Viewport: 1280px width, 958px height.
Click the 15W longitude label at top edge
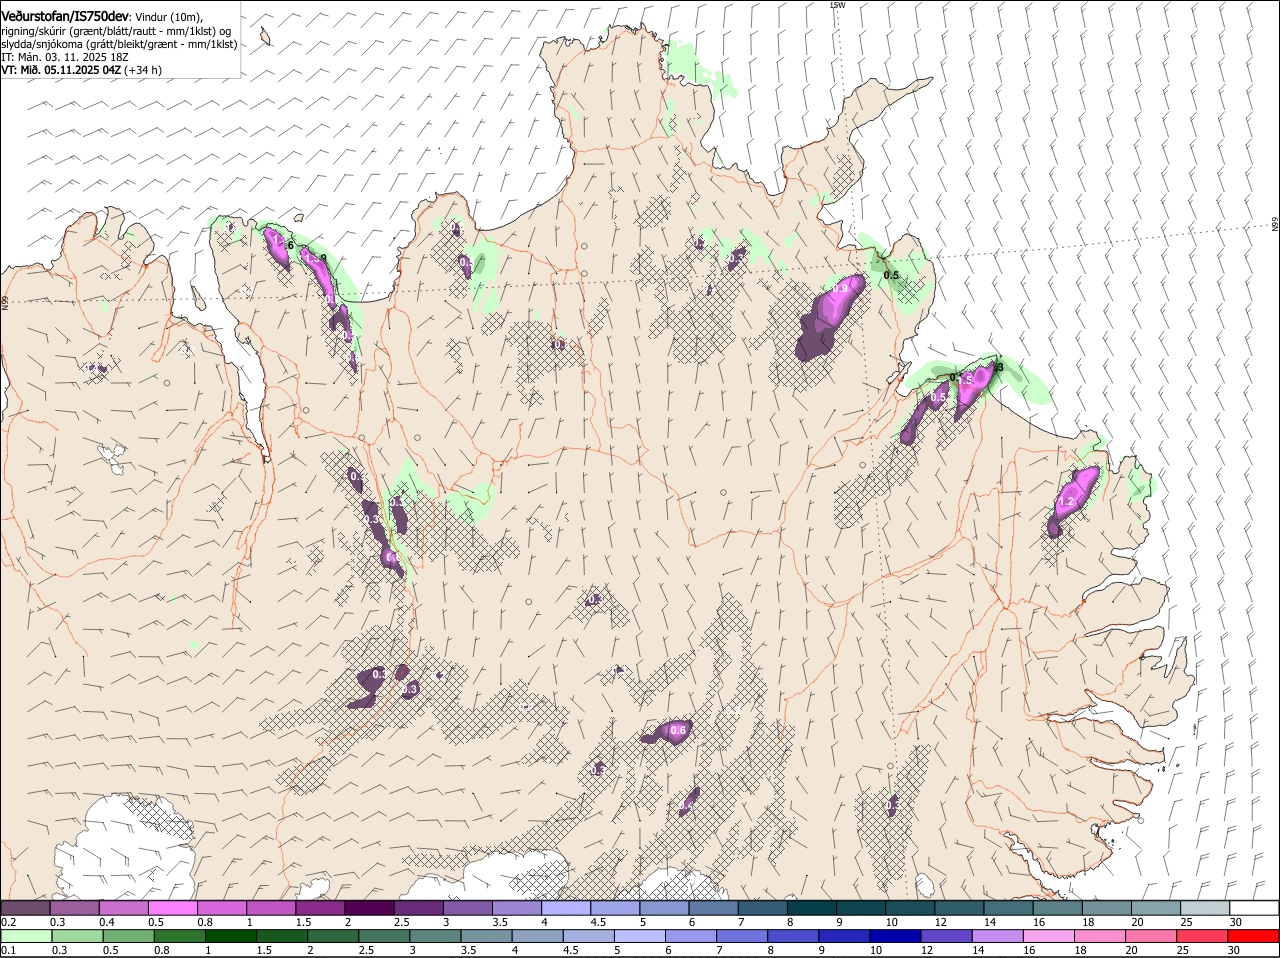pos(837,6)
